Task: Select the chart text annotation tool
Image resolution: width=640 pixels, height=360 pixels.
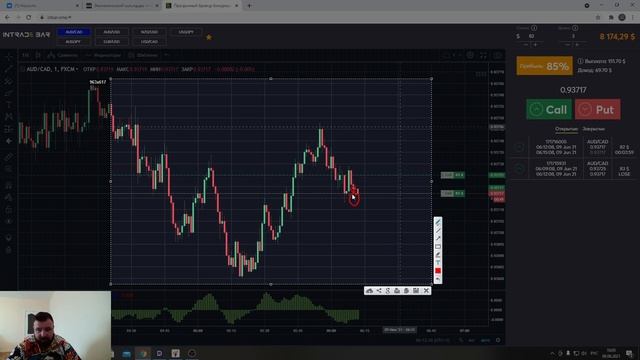Action: [9, 105]
